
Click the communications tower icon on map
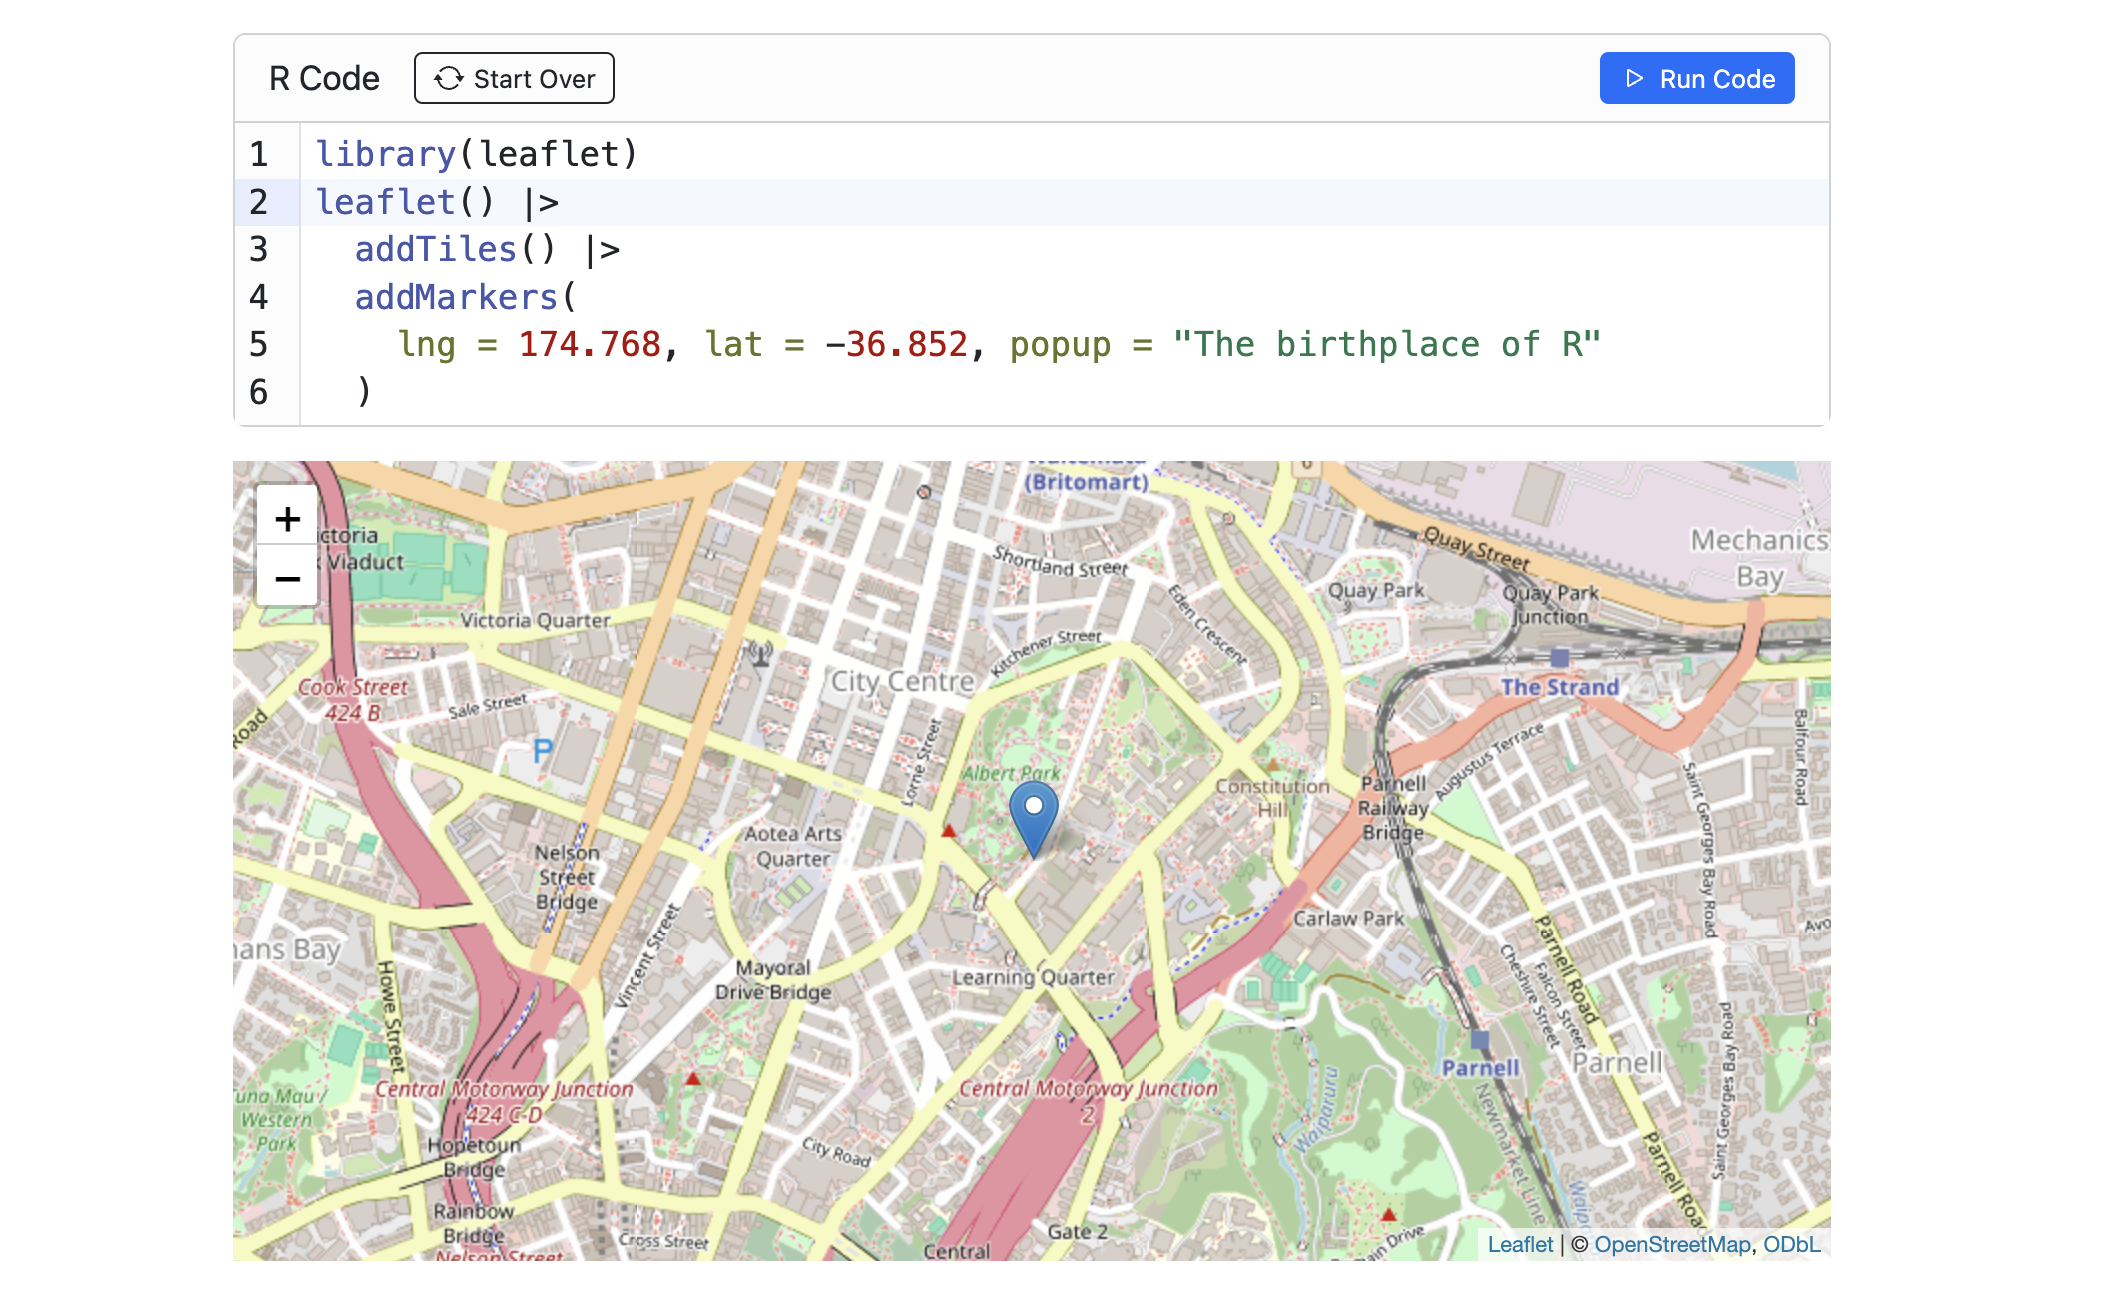[x=761, y=655]
